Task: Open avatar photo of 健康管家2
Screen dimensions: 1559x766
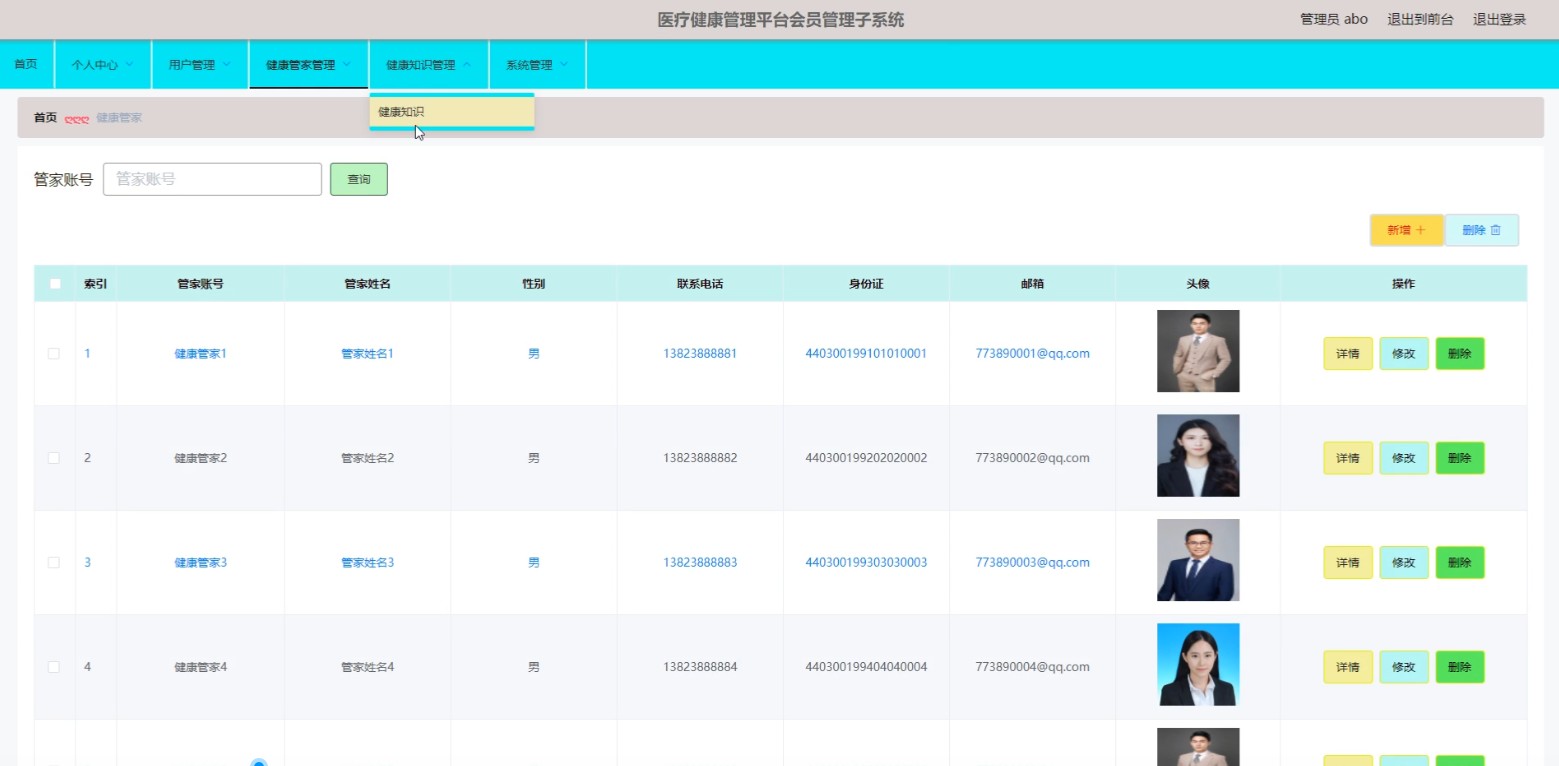Action: coord(1198,456)
